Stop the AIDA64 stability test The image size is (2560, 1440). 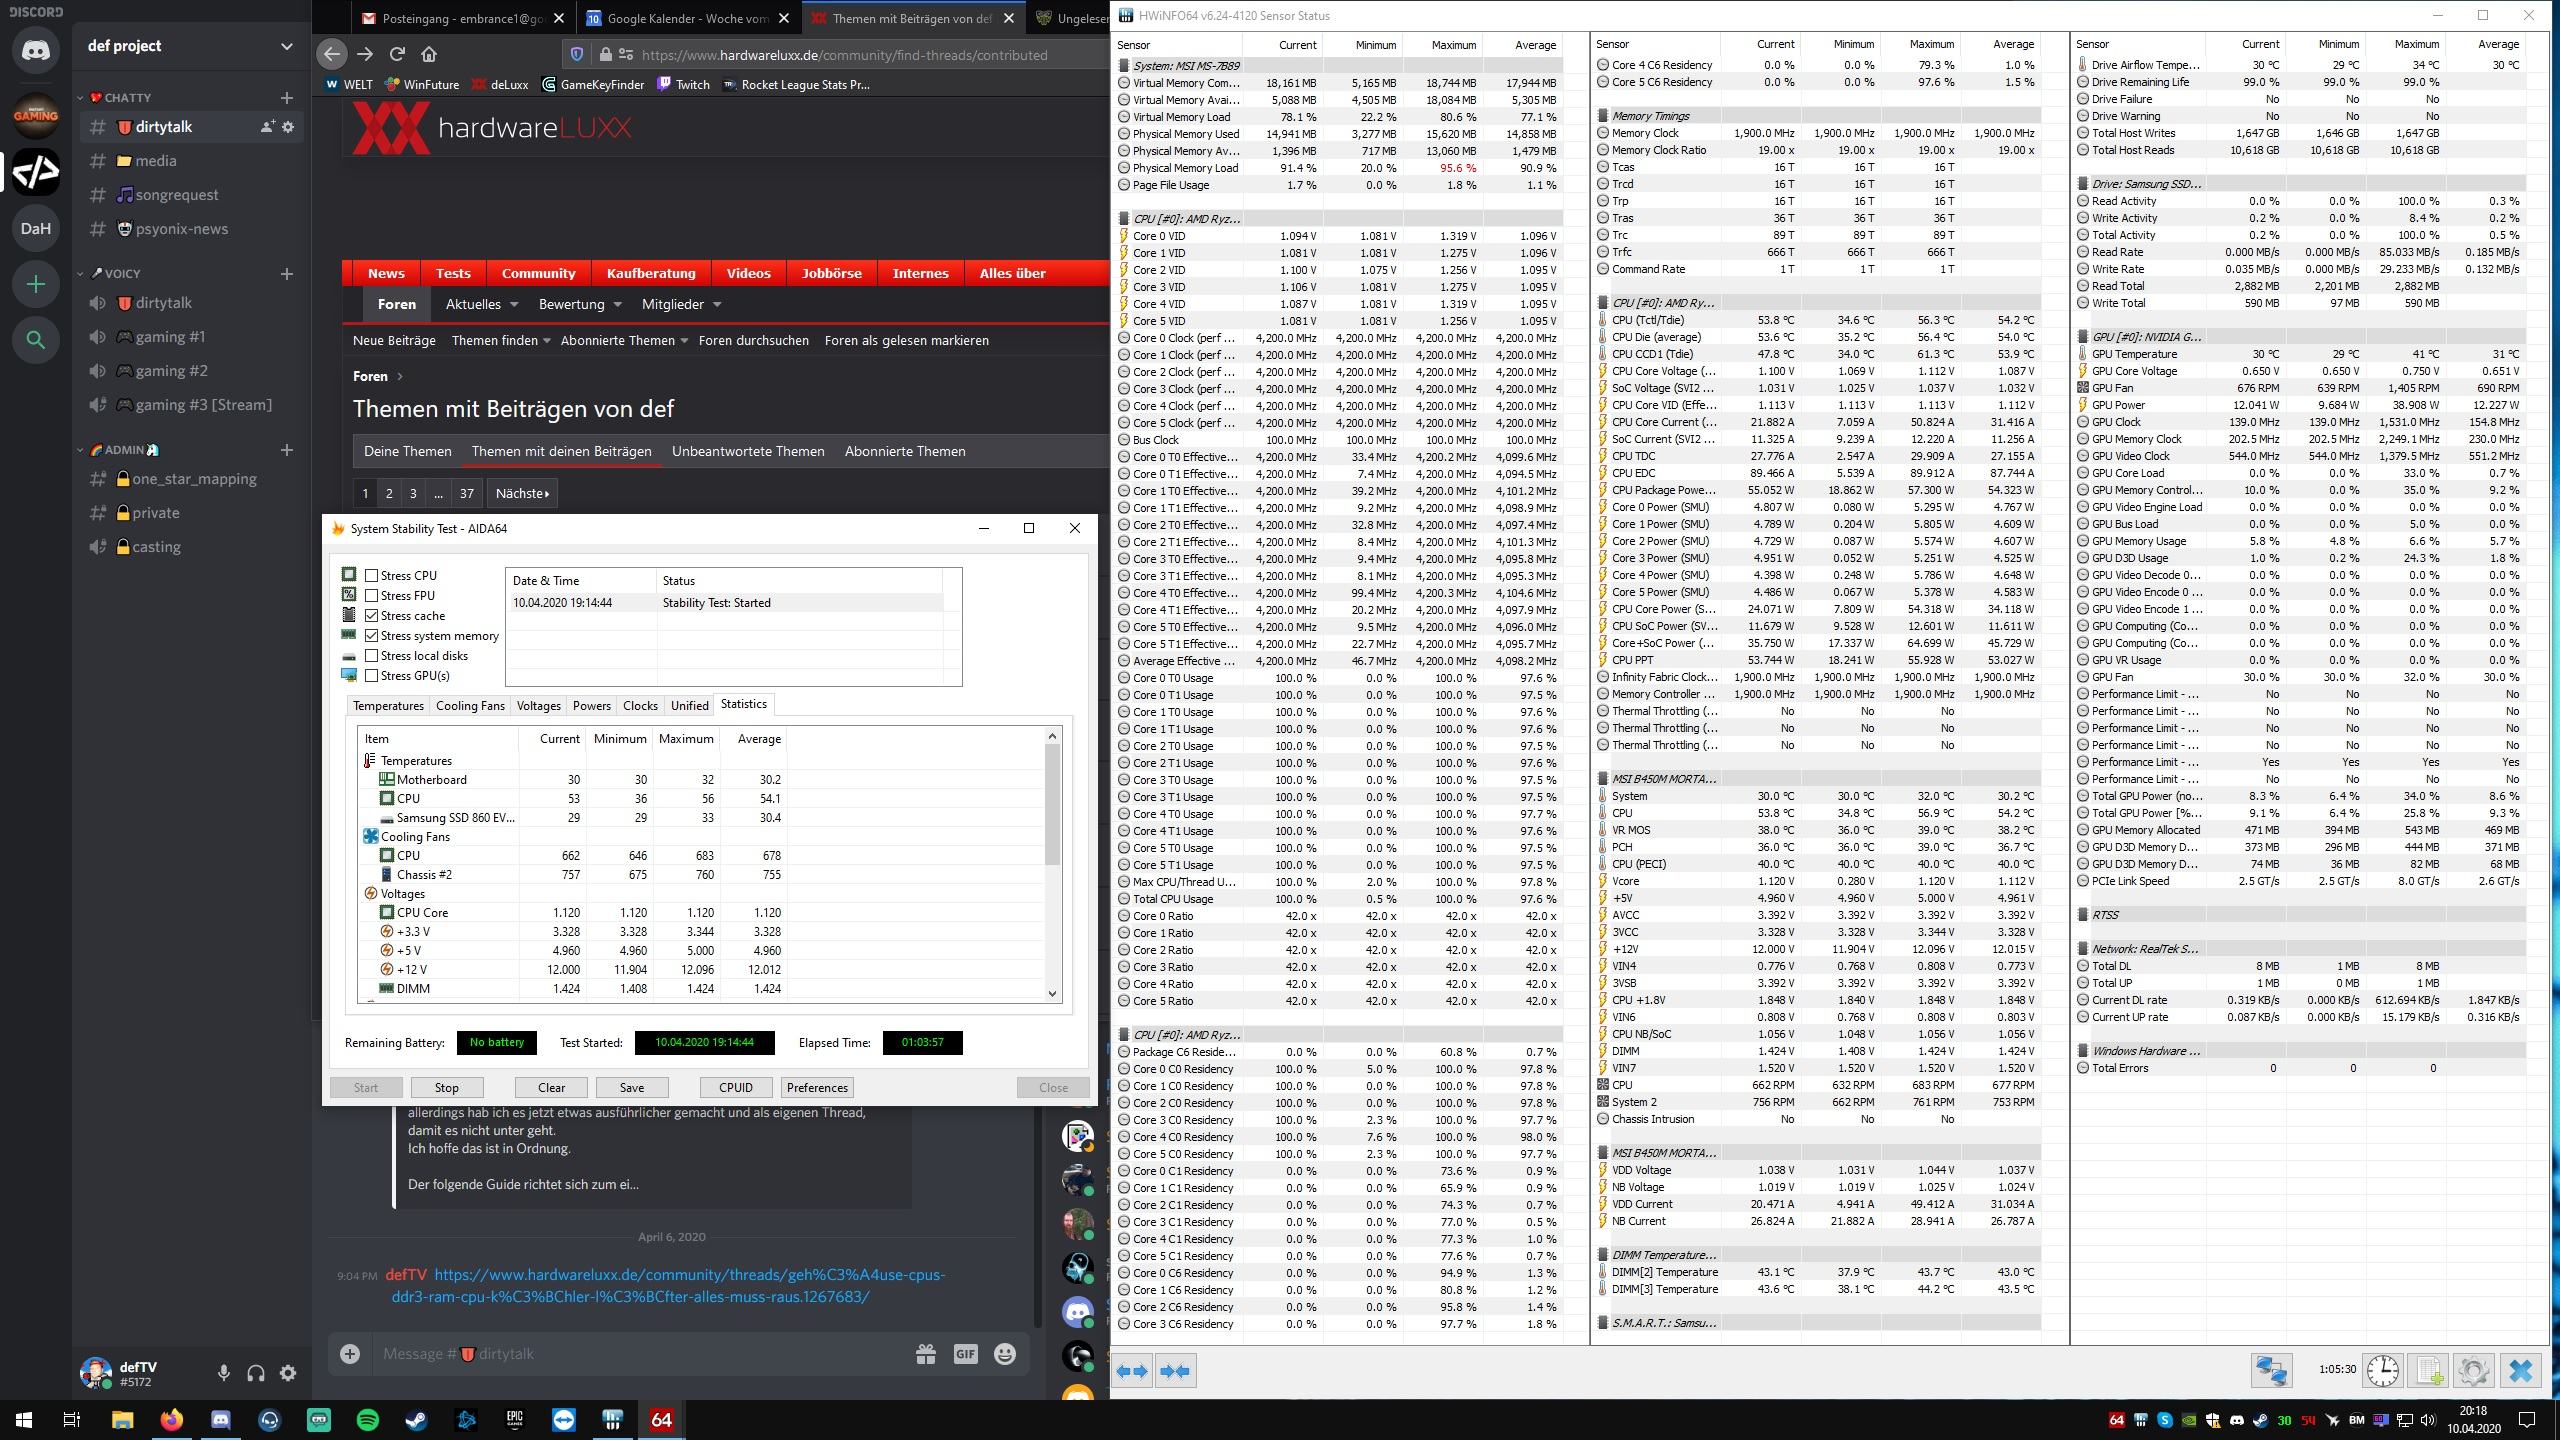click(x=446, y=1088)
